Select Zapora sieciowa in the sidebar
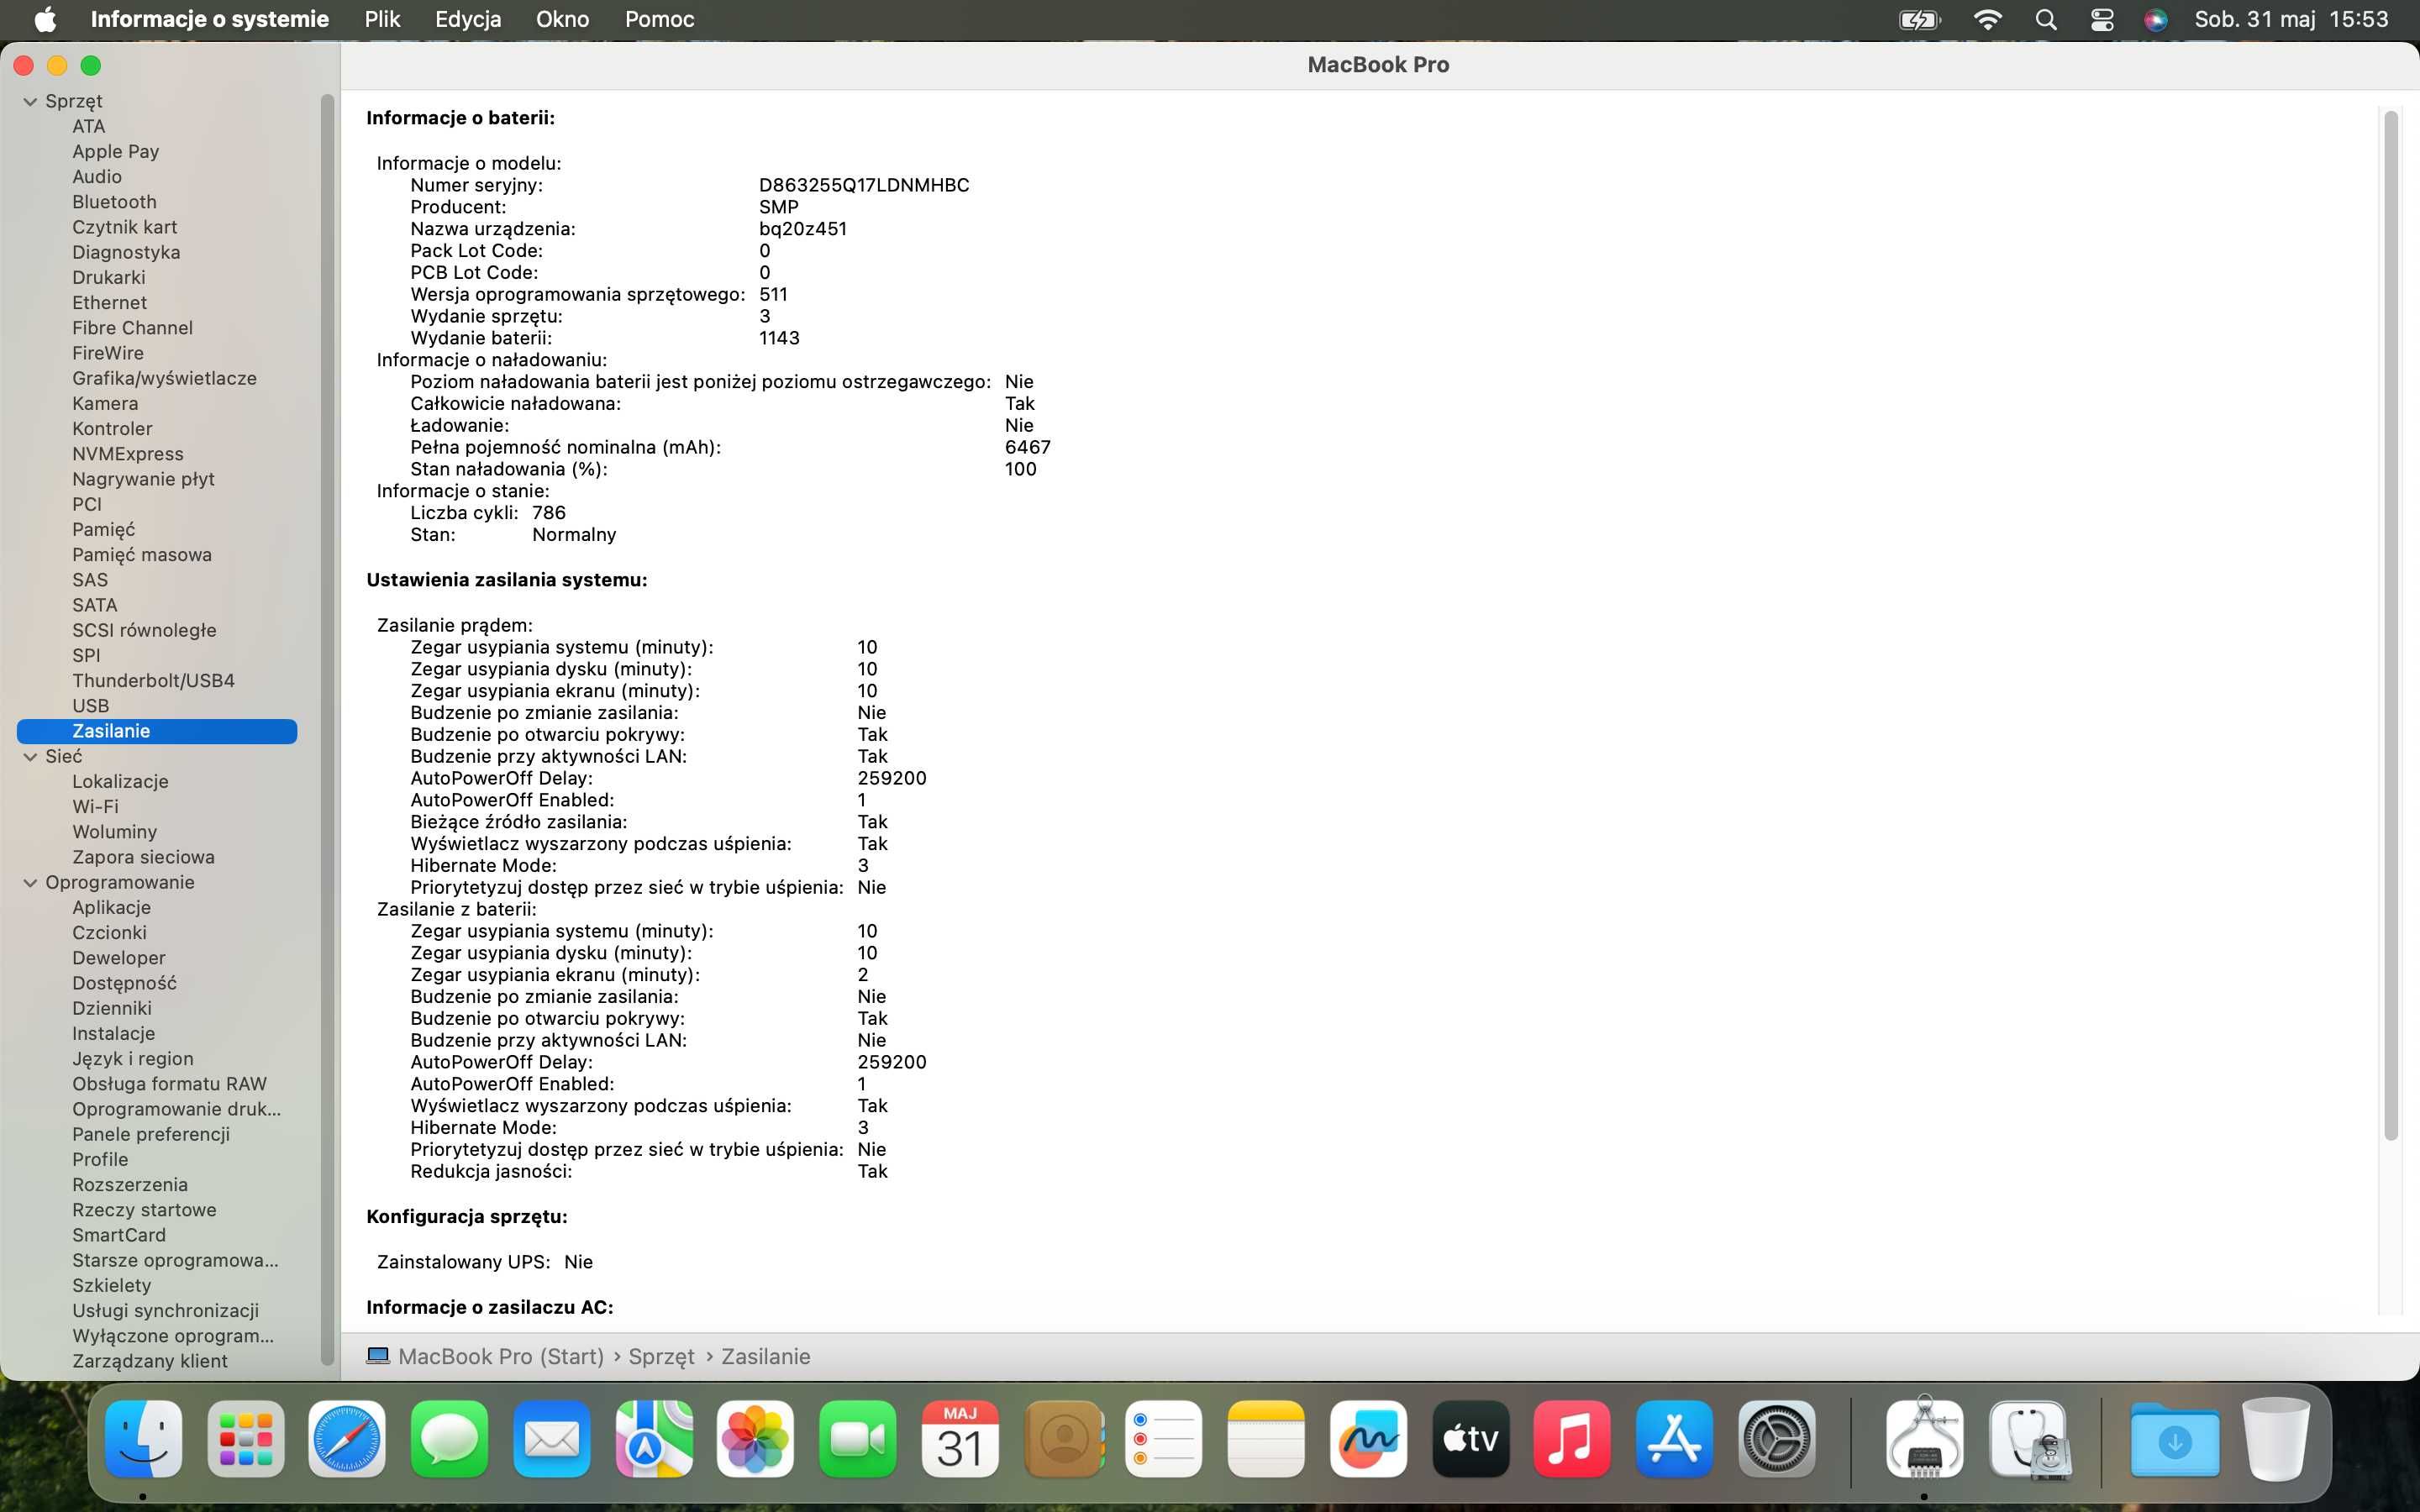2420x1512 pixels. (x=143, y=857)
